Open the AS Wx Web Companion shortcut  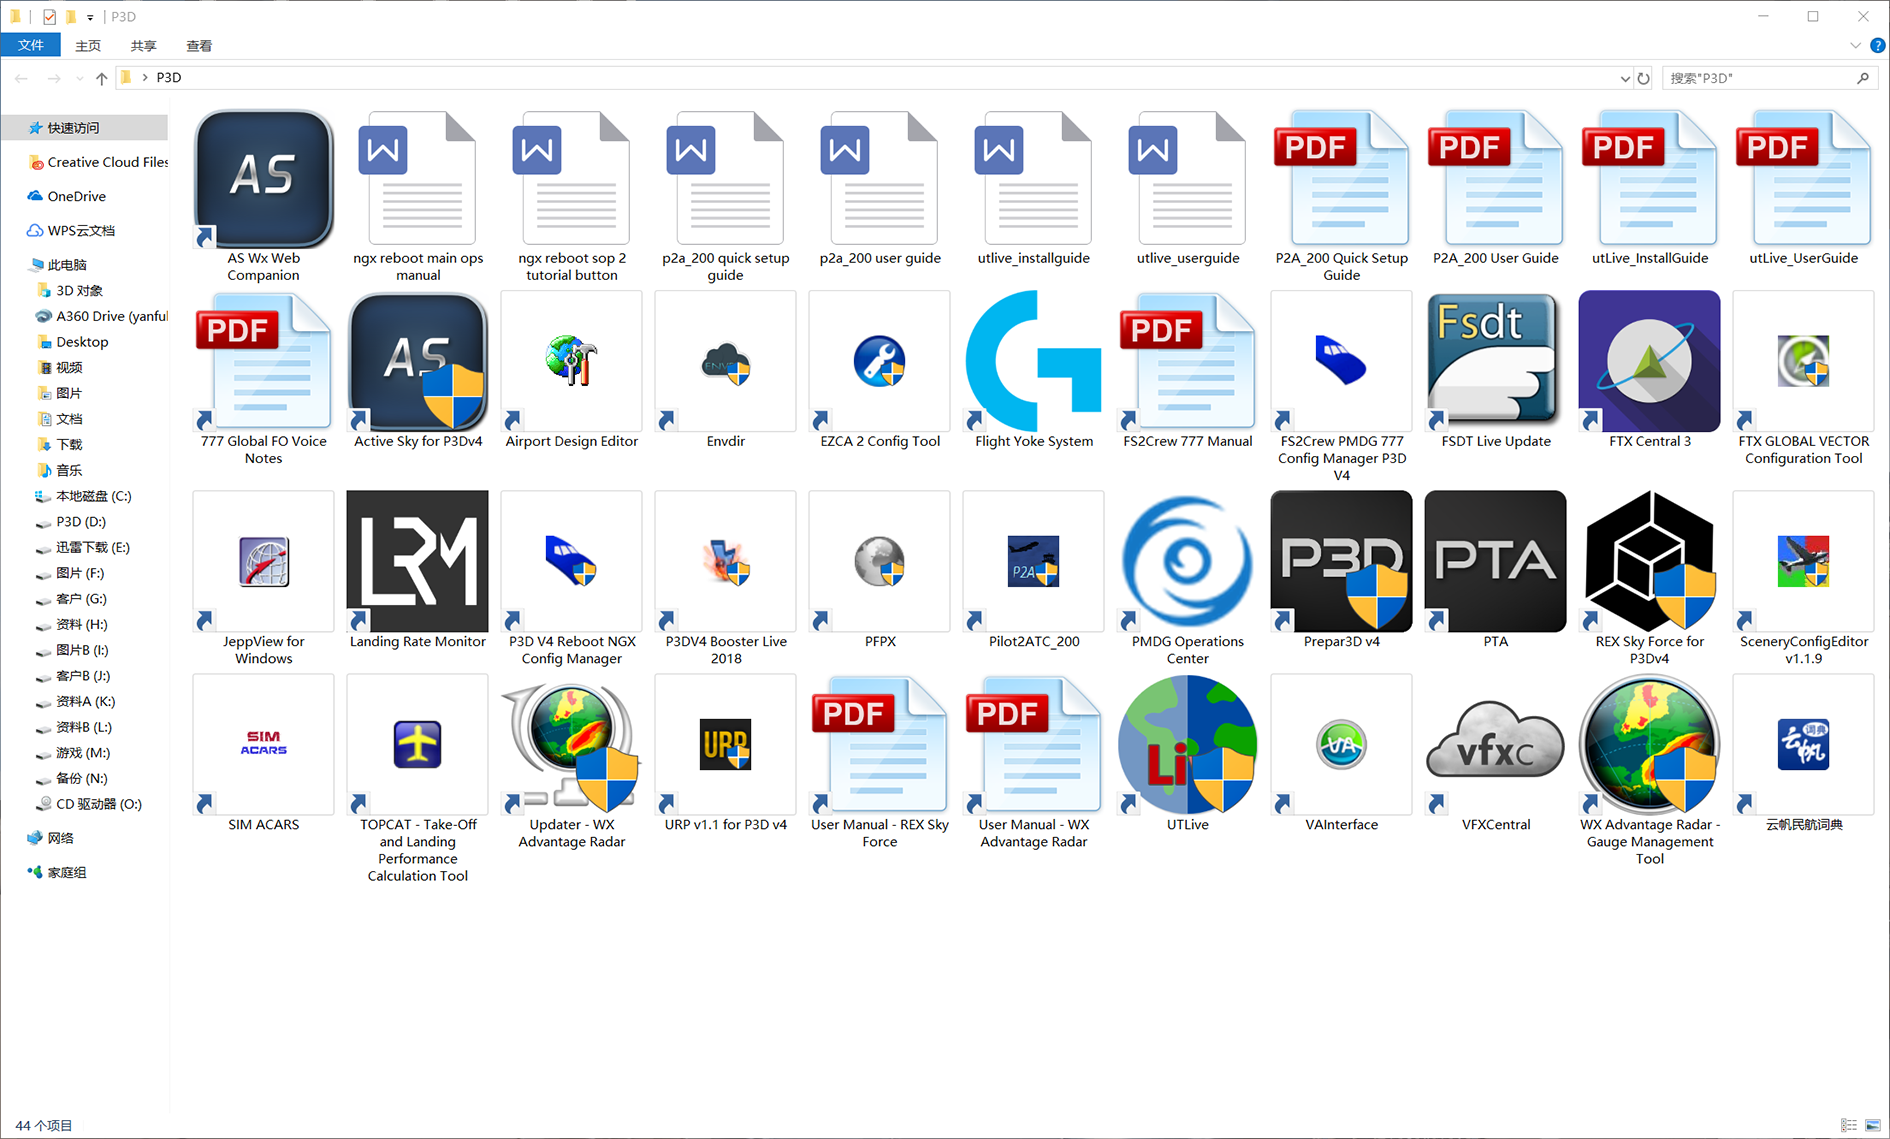(263, 196)
